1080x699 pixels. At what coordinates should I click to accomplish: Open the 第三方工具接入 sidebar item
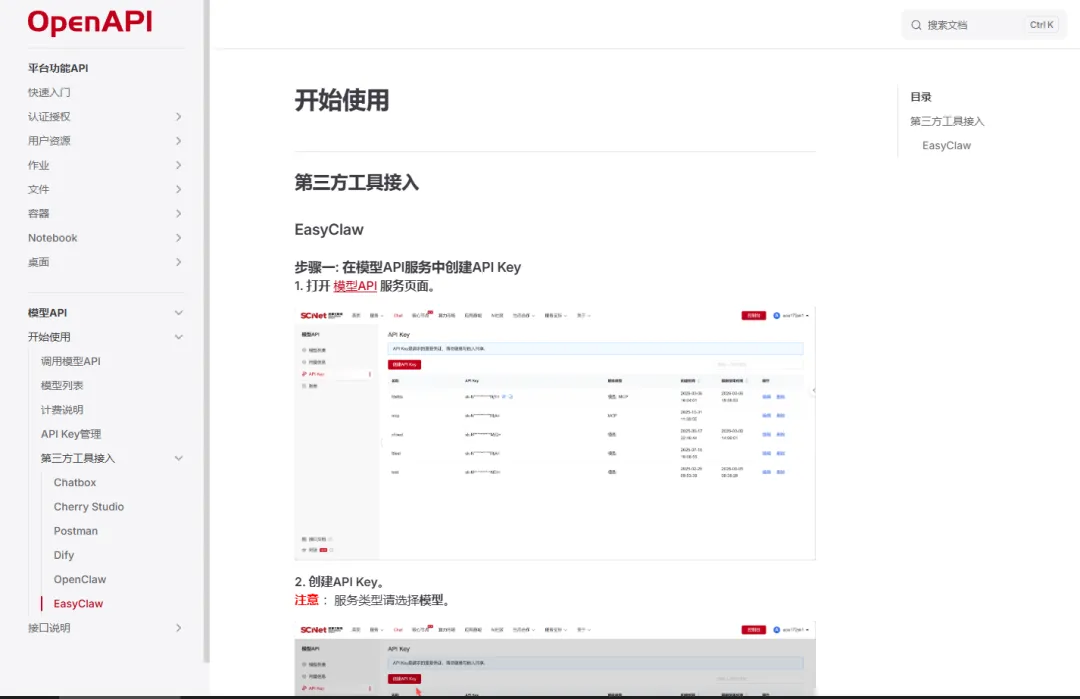[78, 458]
